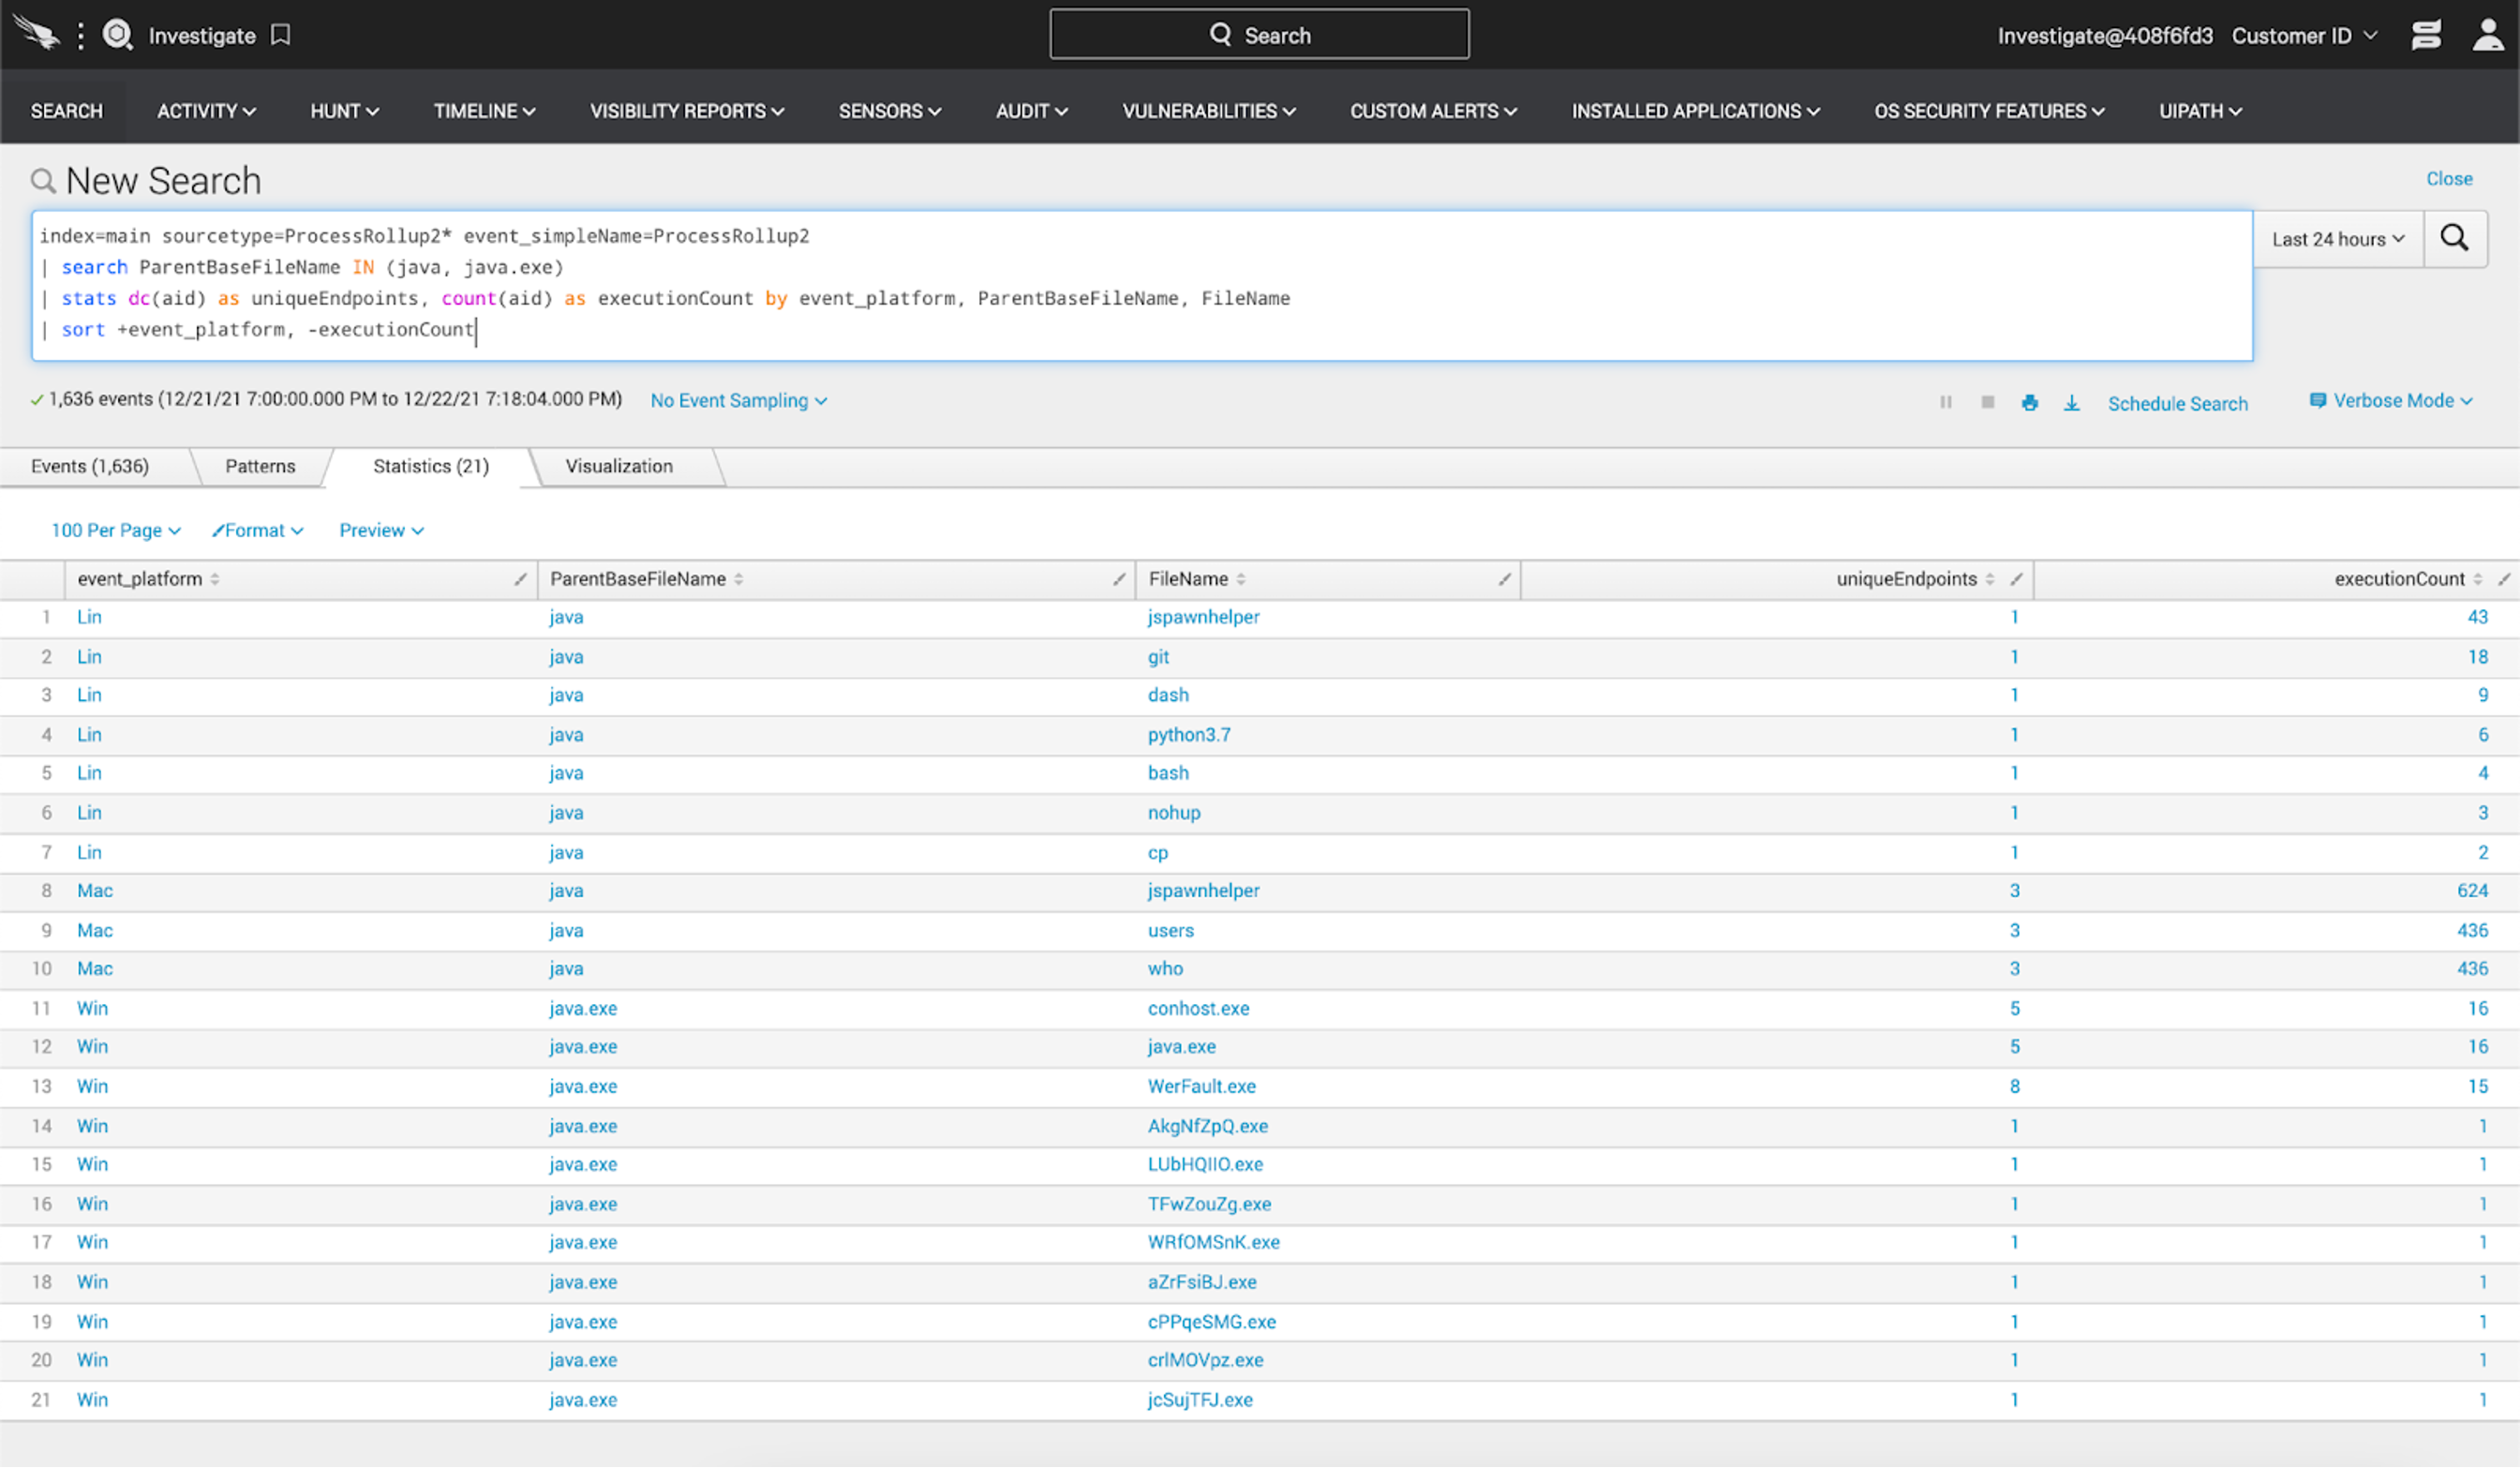Open the OS SECURITY FEATURES menu
The image size is (2520, 1468).
coord(1989,111)
